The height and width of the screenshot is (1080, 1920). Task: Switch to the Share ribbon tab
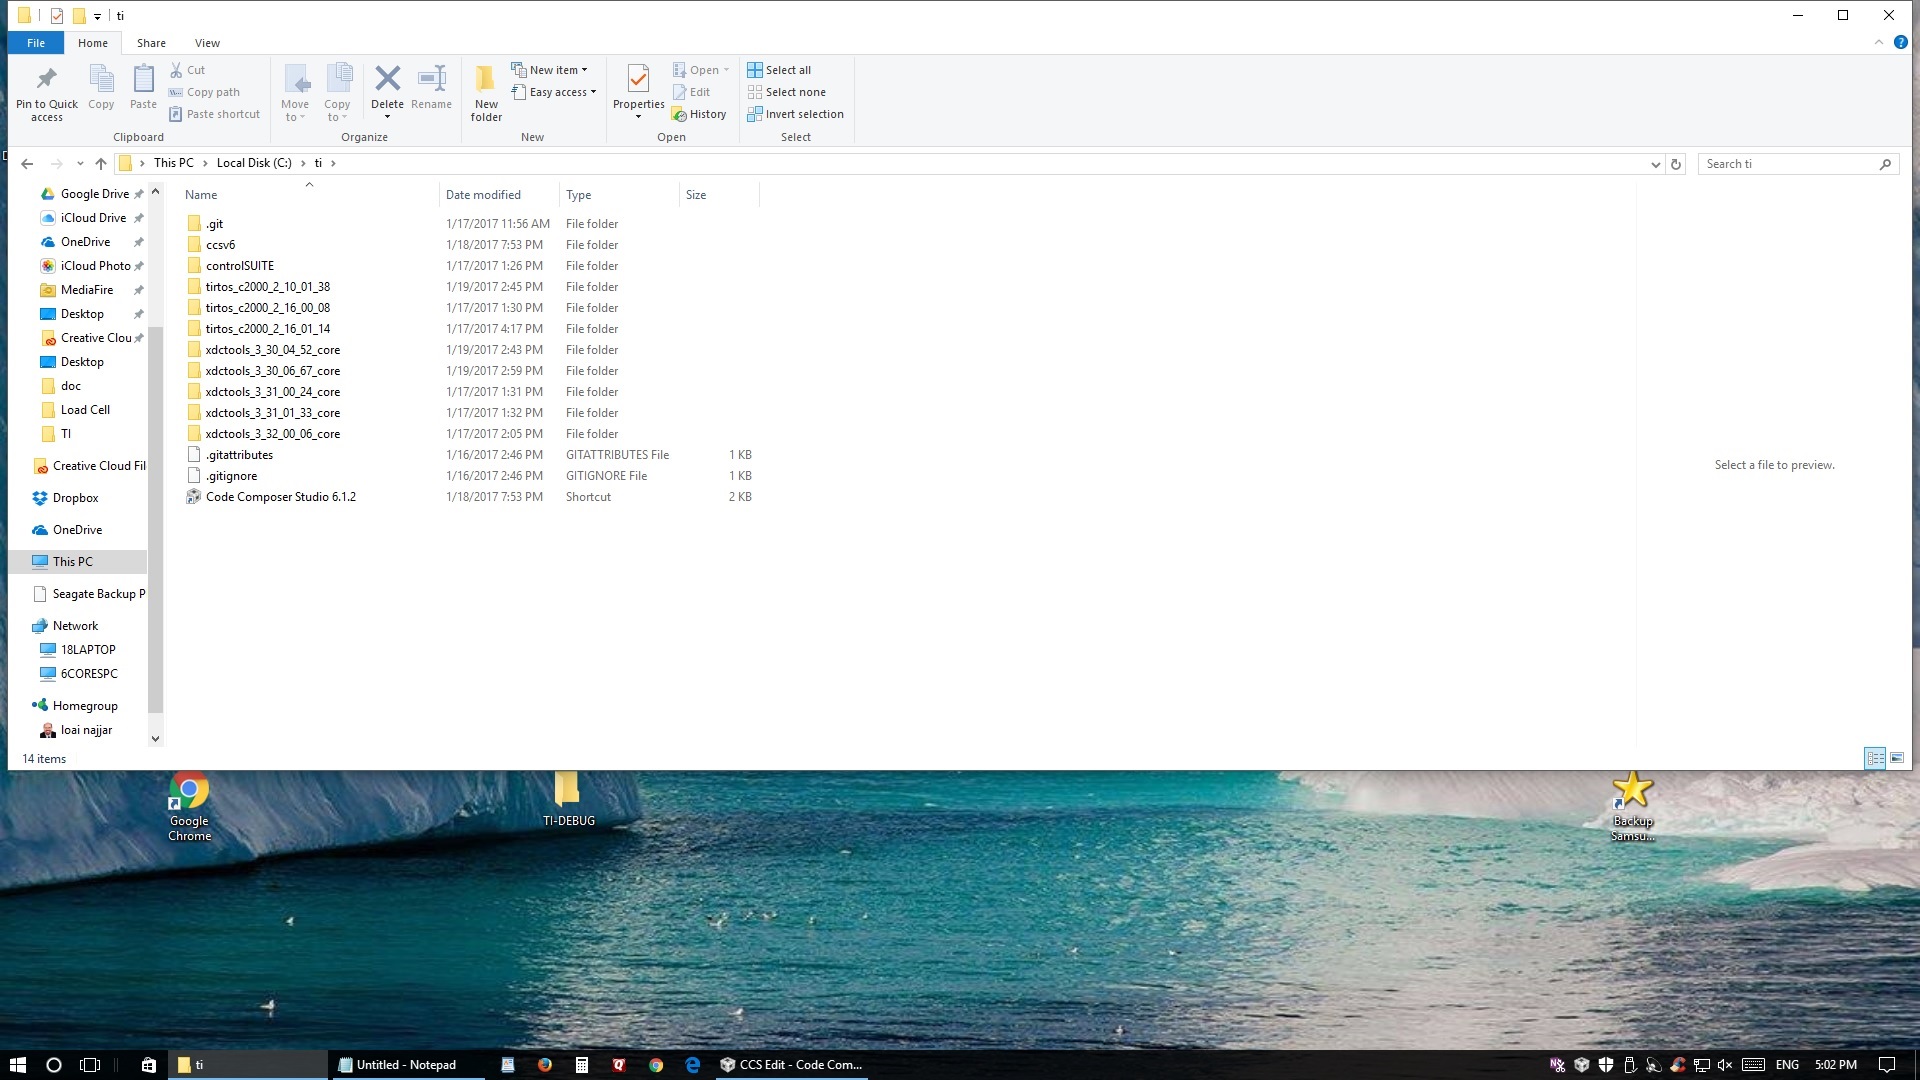(151, 43)
